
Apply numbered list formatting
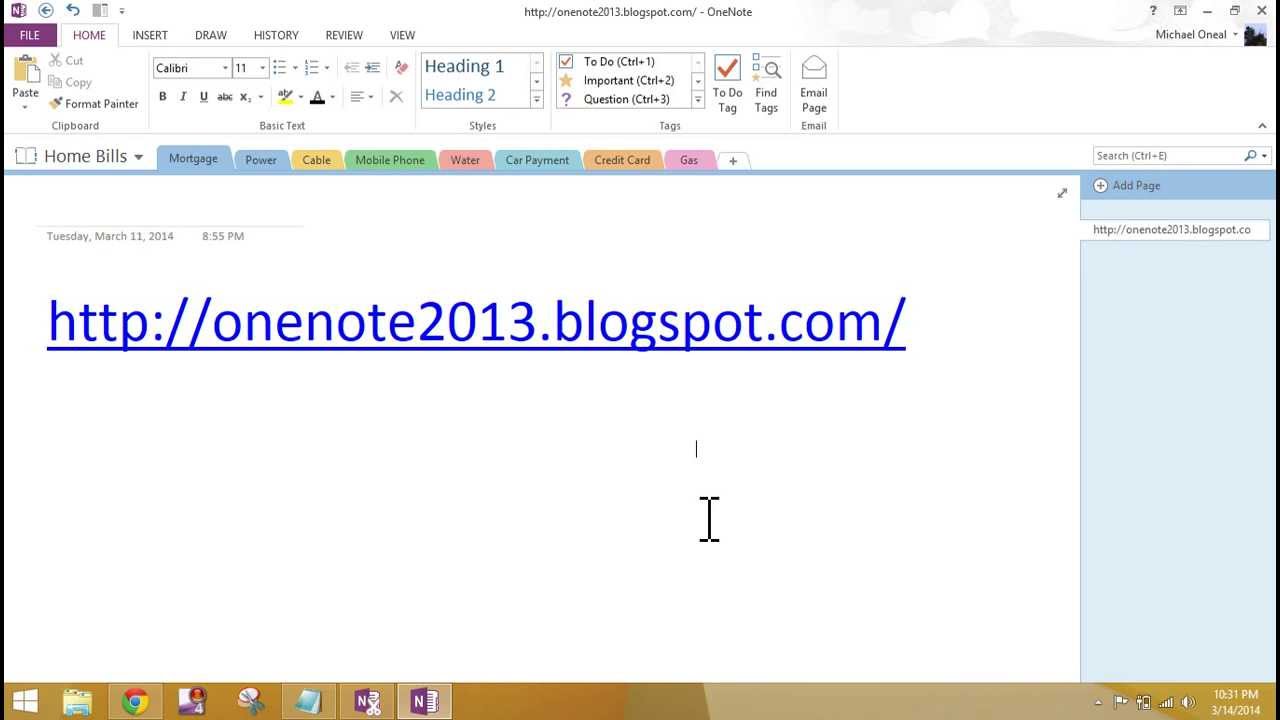coord(312,68)
